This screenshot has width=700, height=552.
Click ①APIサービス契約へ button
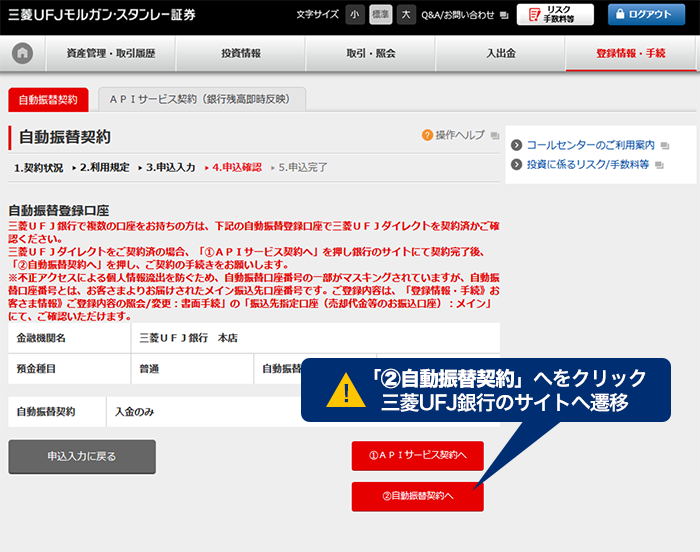point(417,456)
